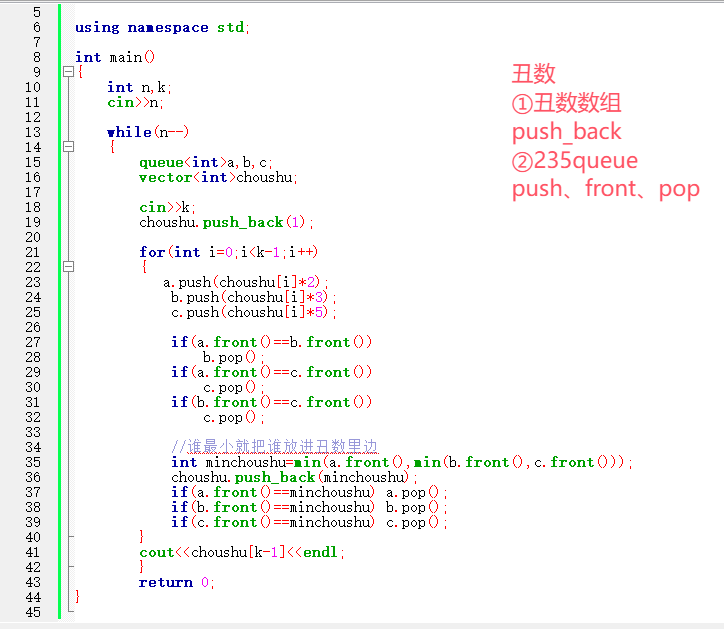The height and width of the screenshot is (629, 724).
Task: Click the opening brace on line 9
Action: pyautogui.click(x=80, y=72)
